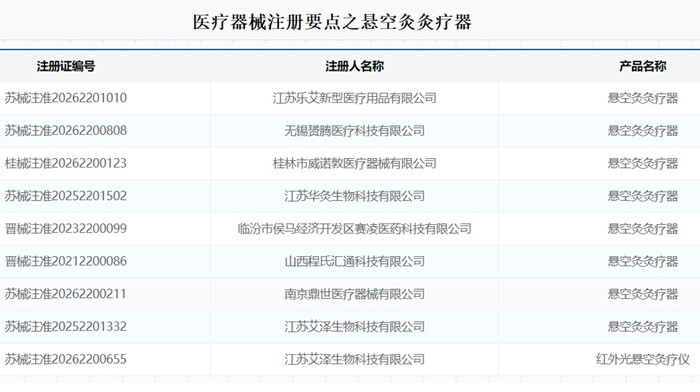Select registration number 苏械注准20252201332
Viewport: 700px width, 392px height.
[66, 326]
